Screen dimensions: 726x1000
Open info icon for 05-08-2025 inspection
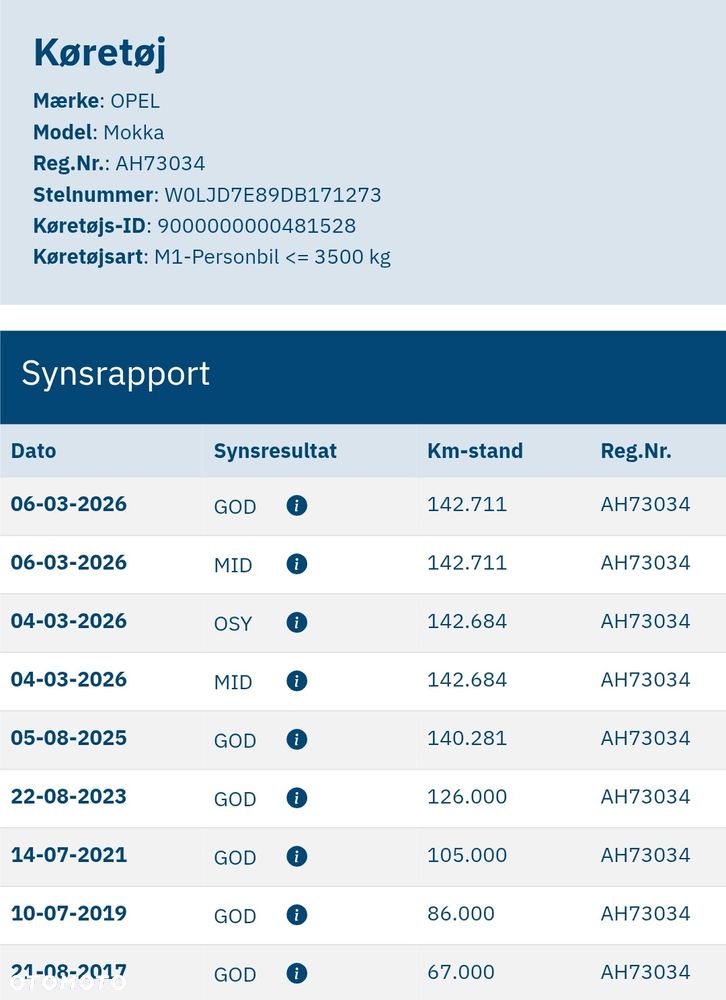296,739
